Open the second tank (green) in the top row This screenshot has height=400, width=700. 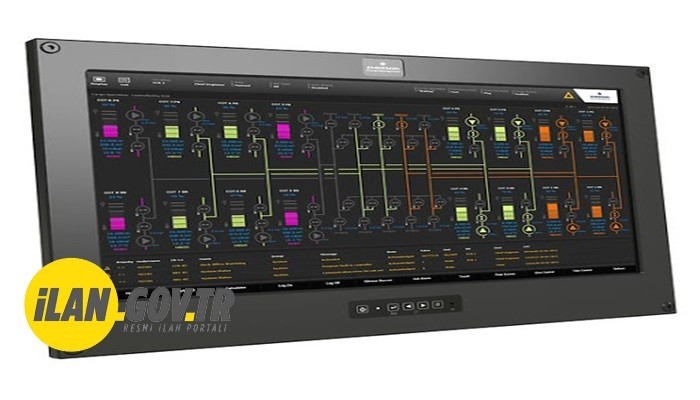[x=172, y=131]
